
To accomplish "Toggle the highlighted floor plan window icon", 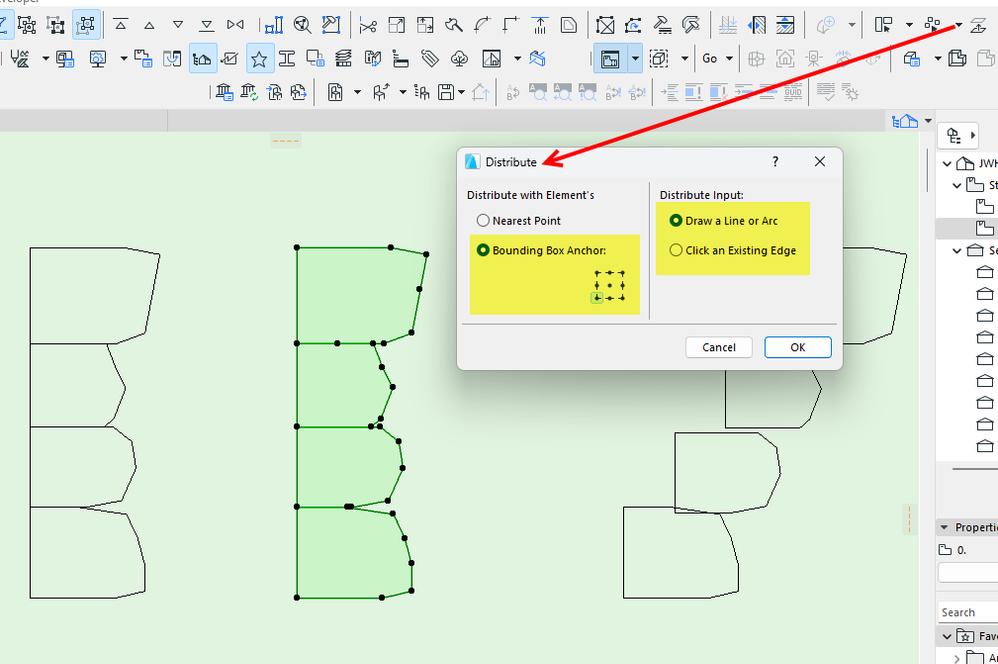I will point(610,59).
